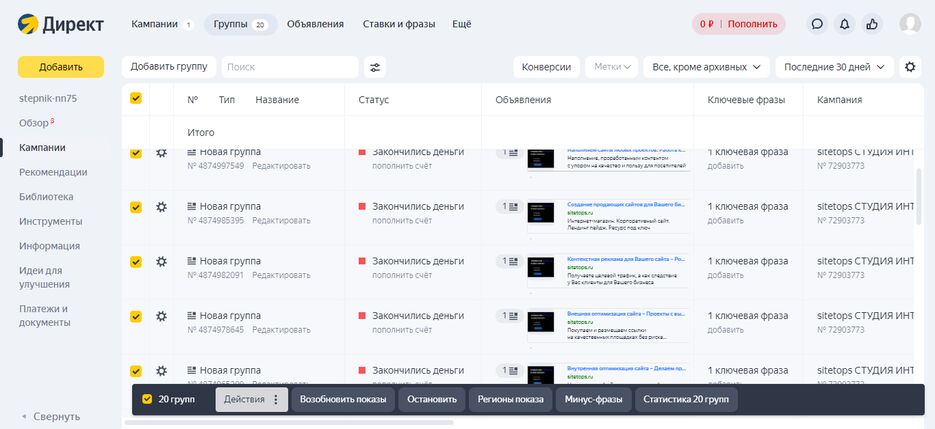This screenshot has width=935, height=429.
Task: Open filter settings icon next to search
Action: [375, 67]
